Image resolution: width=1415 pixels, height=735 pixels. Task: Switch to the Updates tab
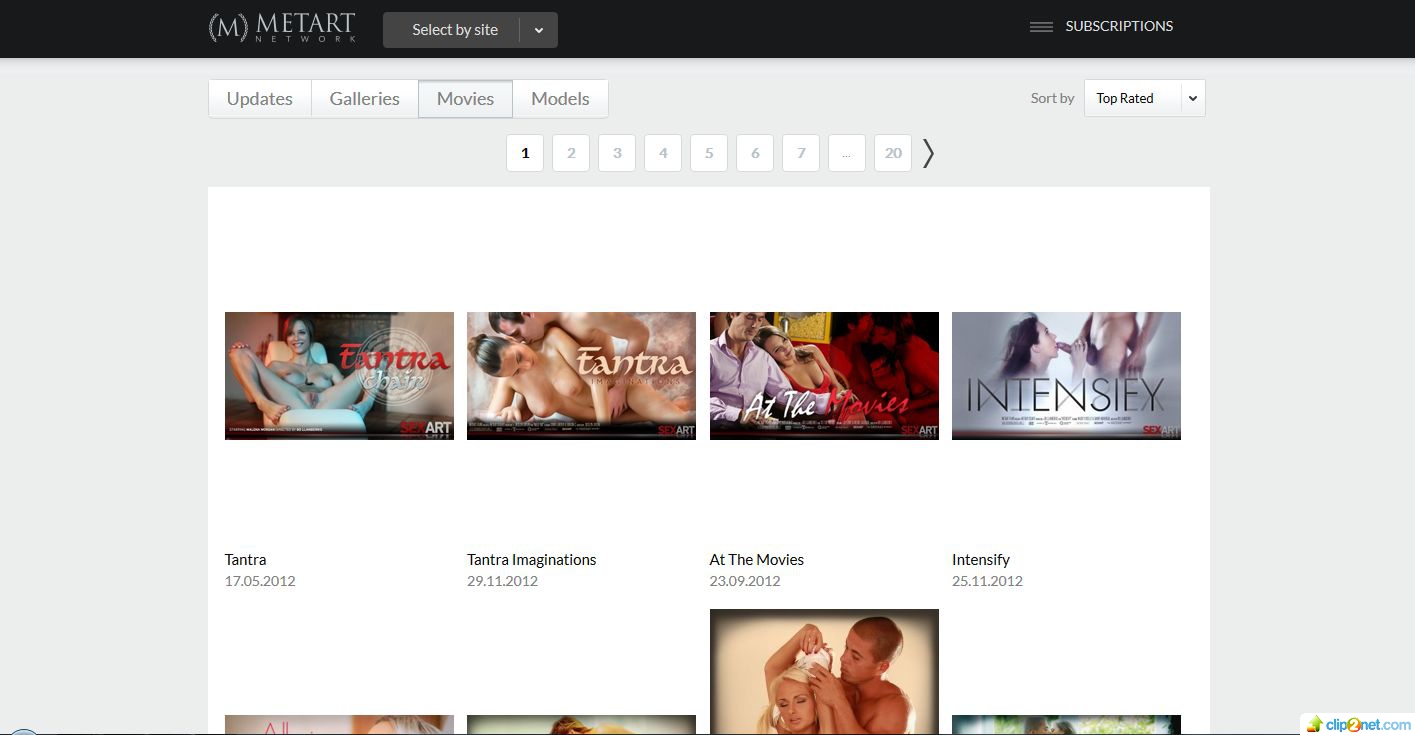(x=260, y=99)
